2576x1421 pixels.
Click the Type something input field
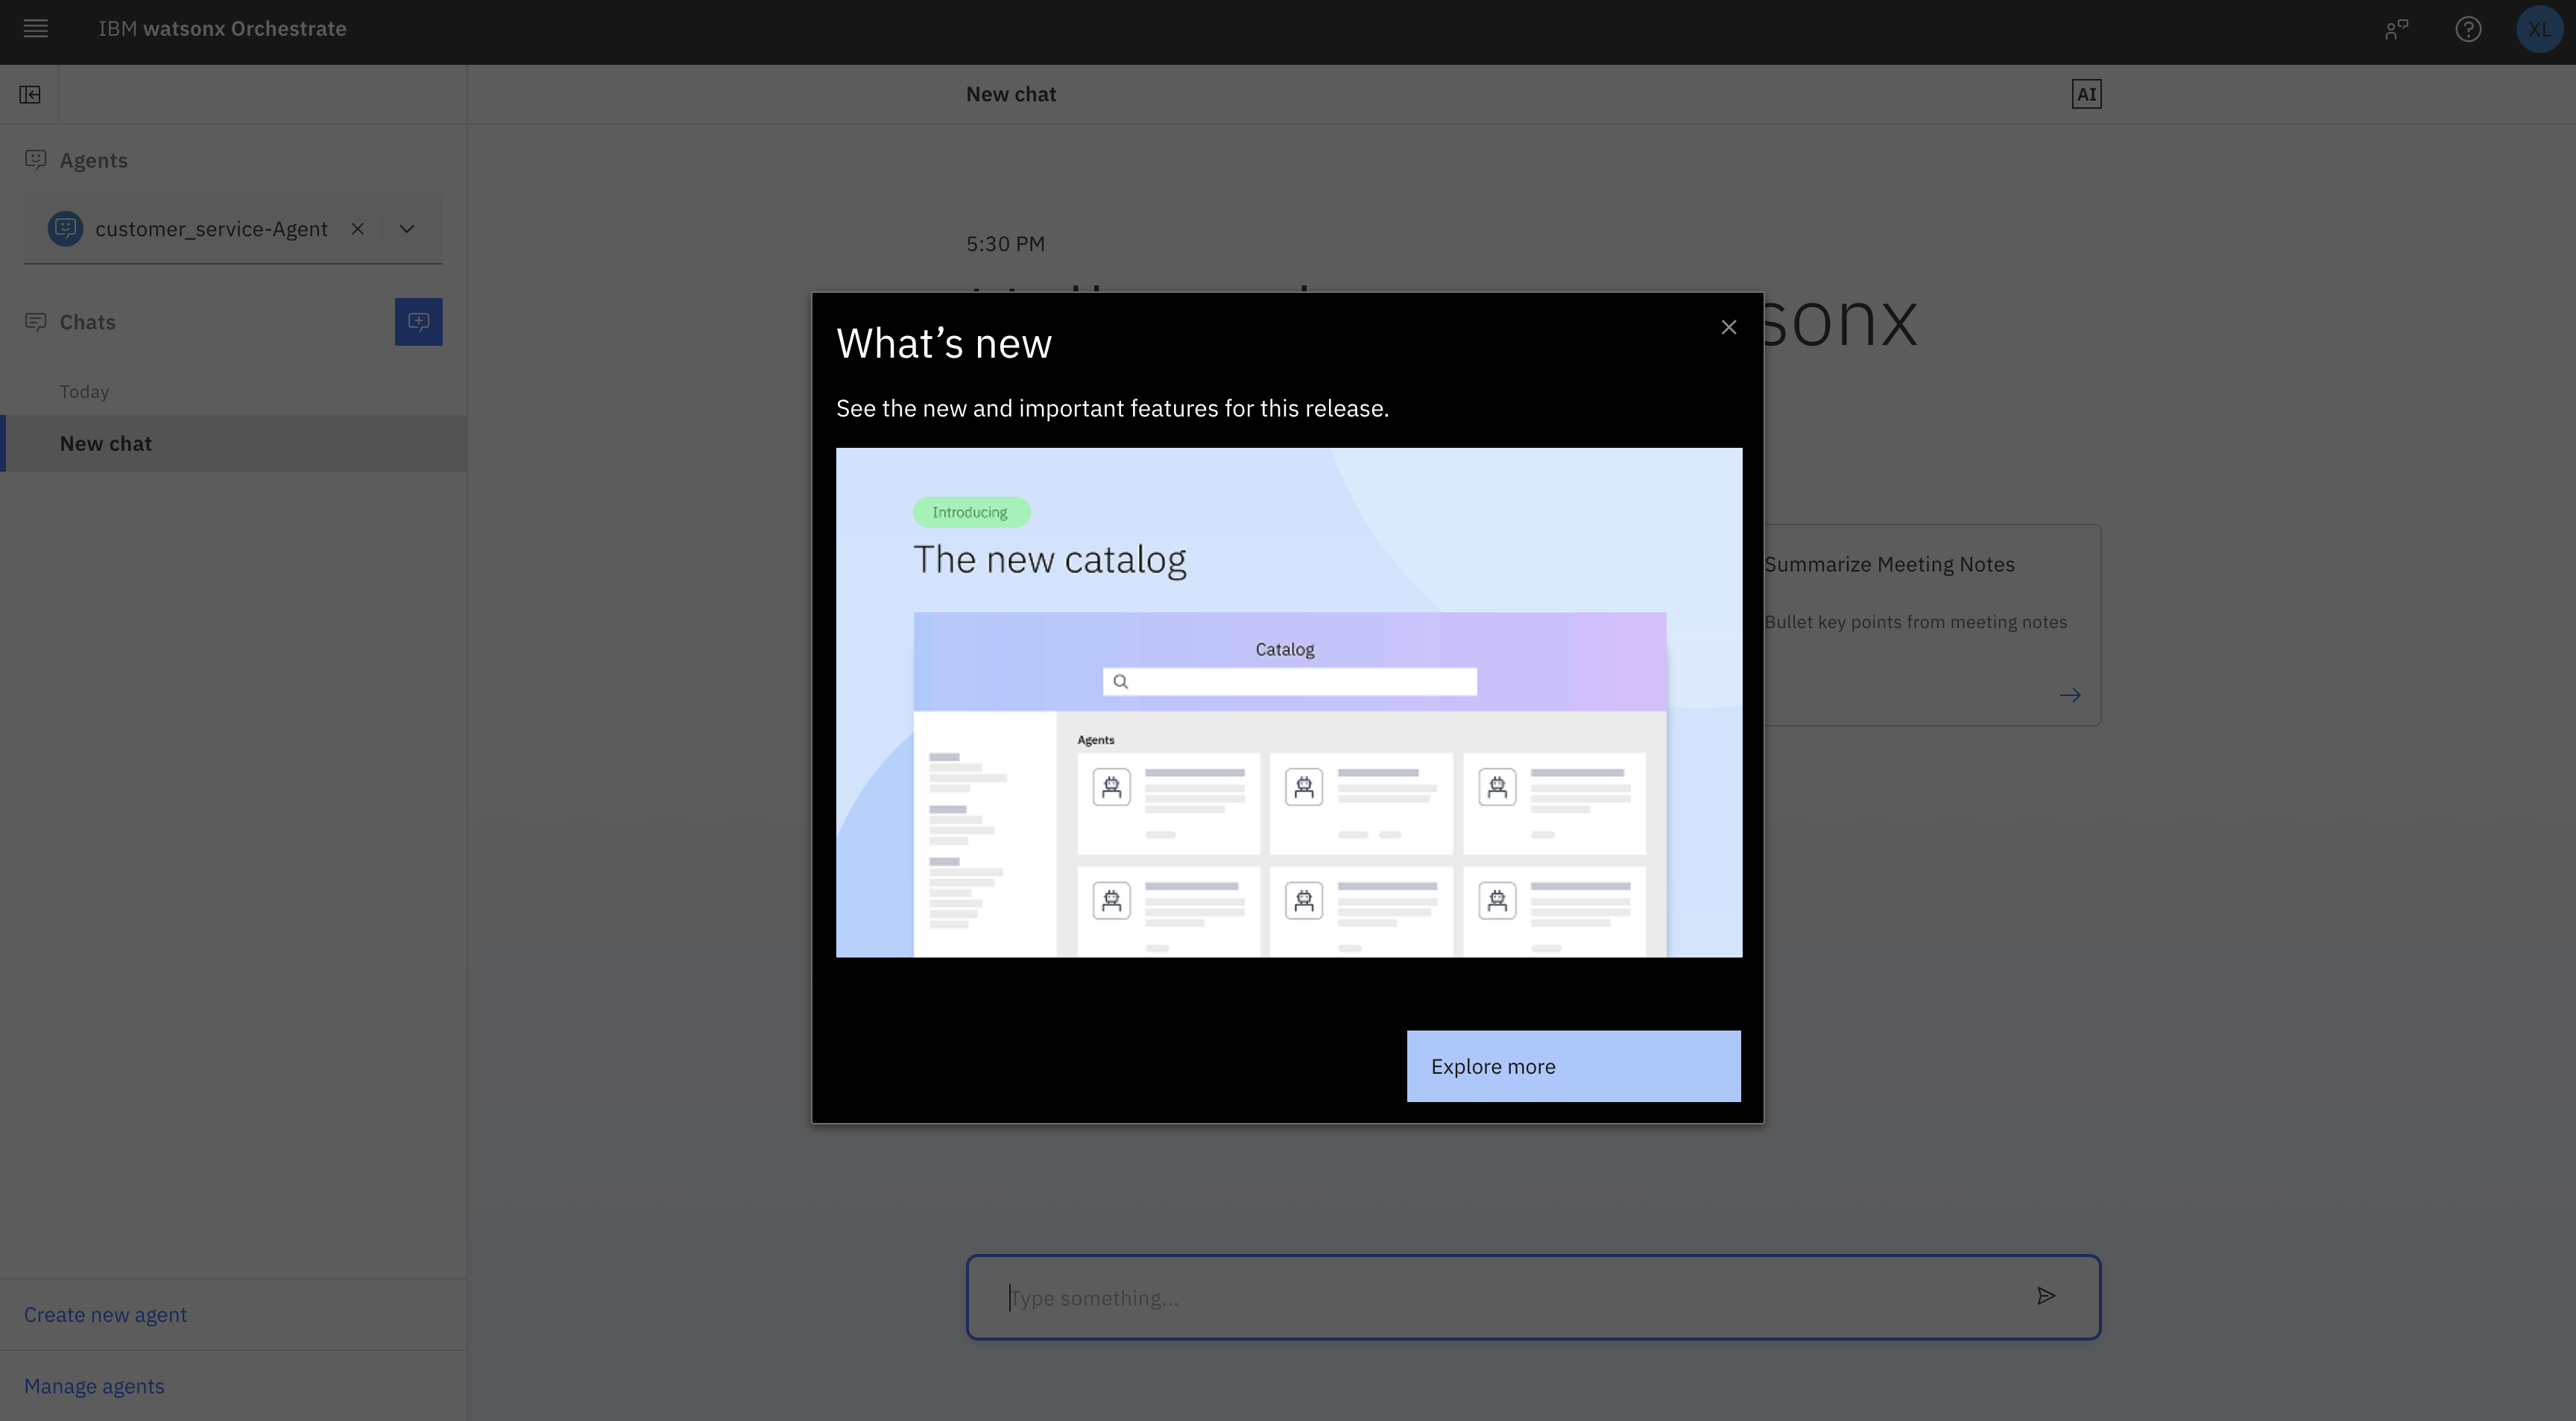[1500, 1297]
